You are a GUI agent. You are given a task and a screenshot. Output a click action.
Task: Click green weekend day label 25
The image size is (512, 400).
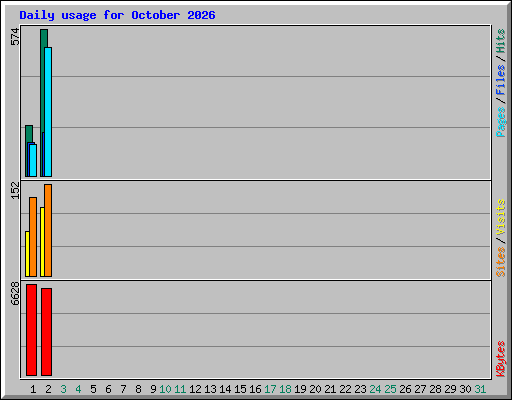point(390,389)
